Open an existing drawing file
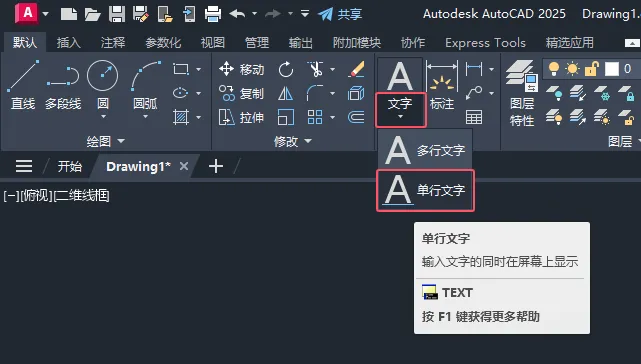Screen dimensions: 641x364 click(93, 14)
